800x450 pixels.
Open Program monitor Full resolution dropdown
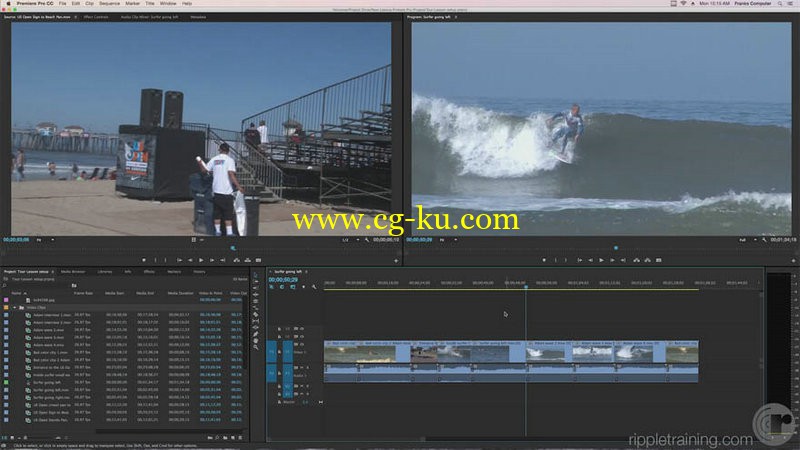[x=748, y=240]
